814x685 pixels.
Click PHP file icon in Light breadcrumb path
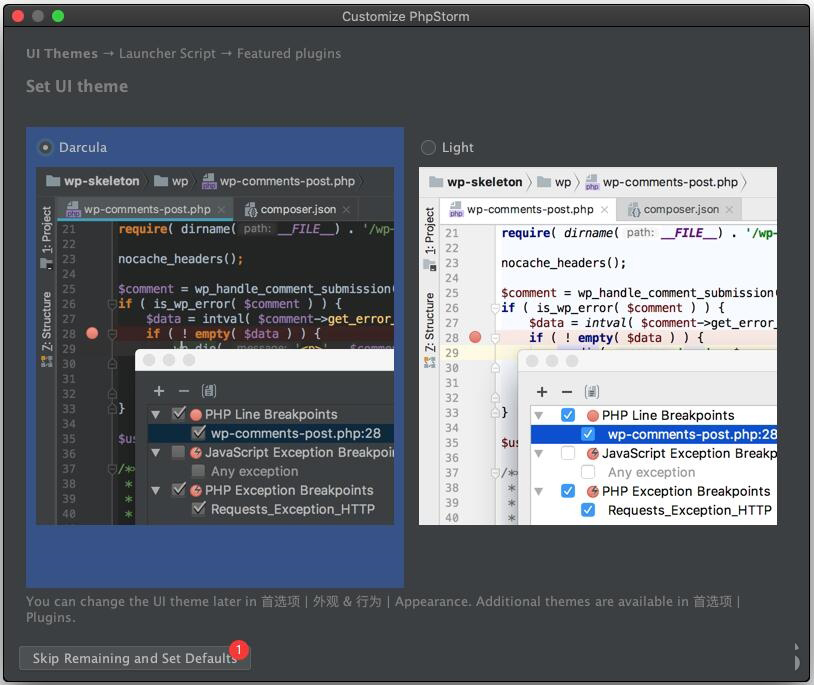592,182
